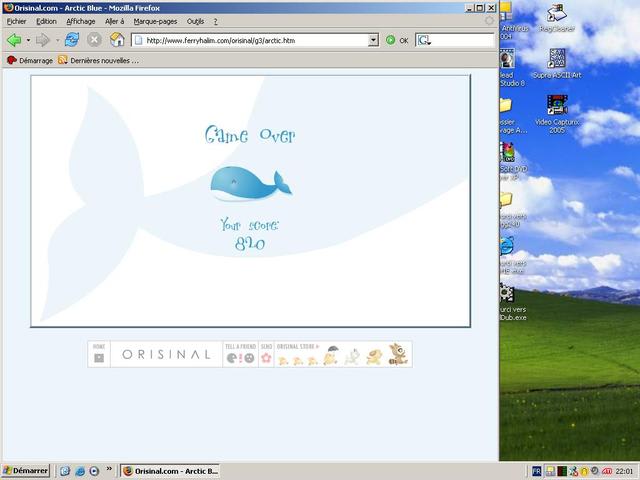
Task: Click the FR language indicator in tray
Action: pyautogui.click(x=537, y=471)
